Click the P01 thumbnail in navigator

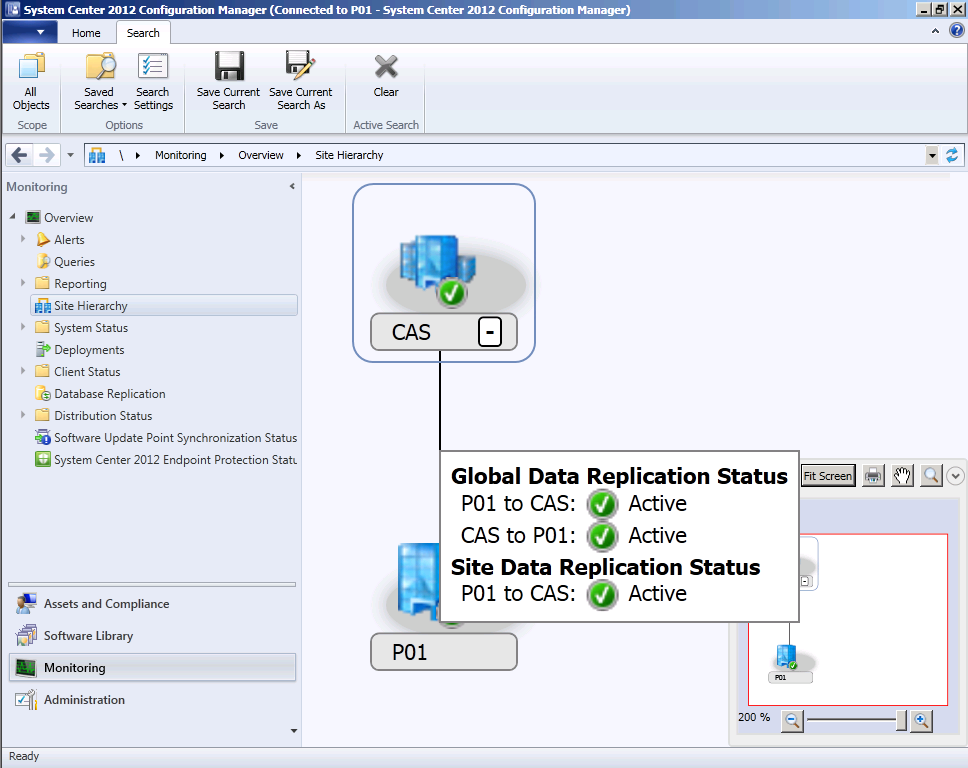coord(790,664)
